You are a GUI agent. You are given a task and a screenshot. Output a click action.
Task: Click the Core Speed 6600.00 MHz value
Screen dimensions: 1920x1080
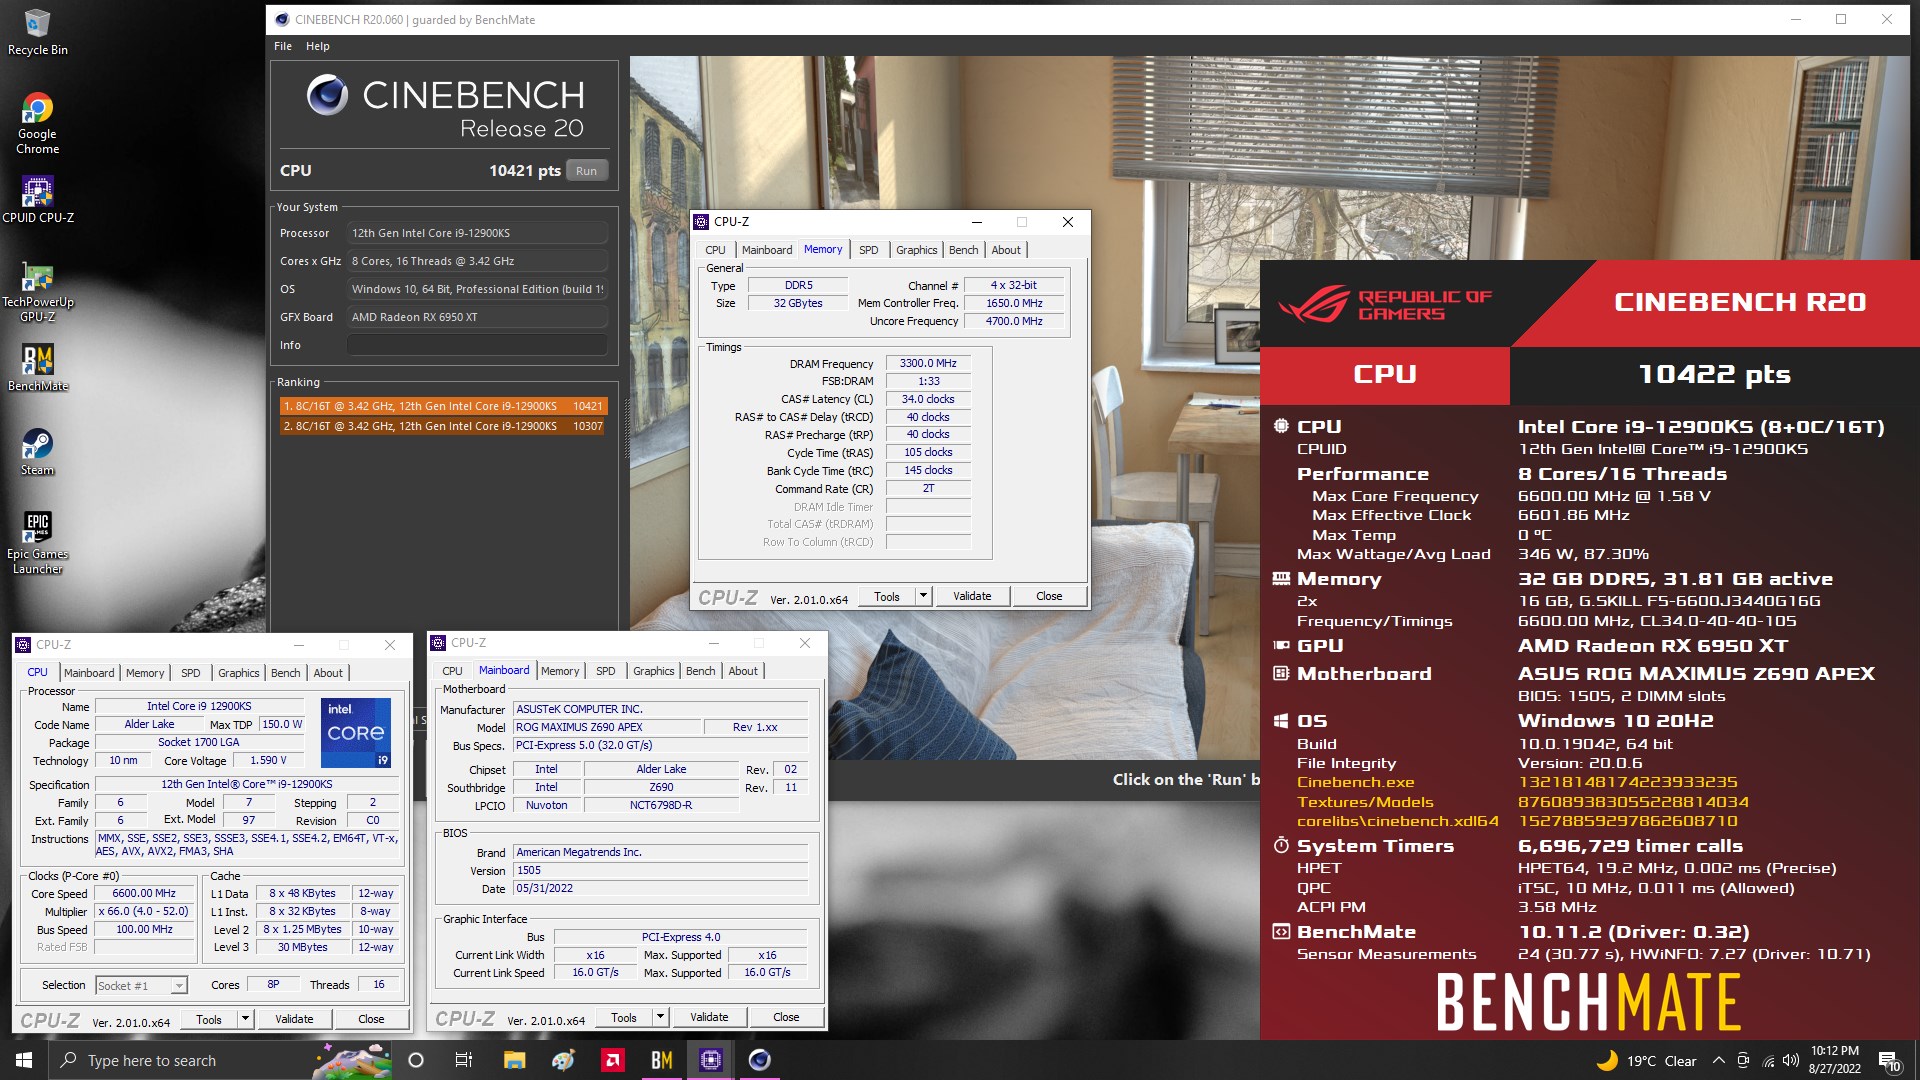coord(144,894)
